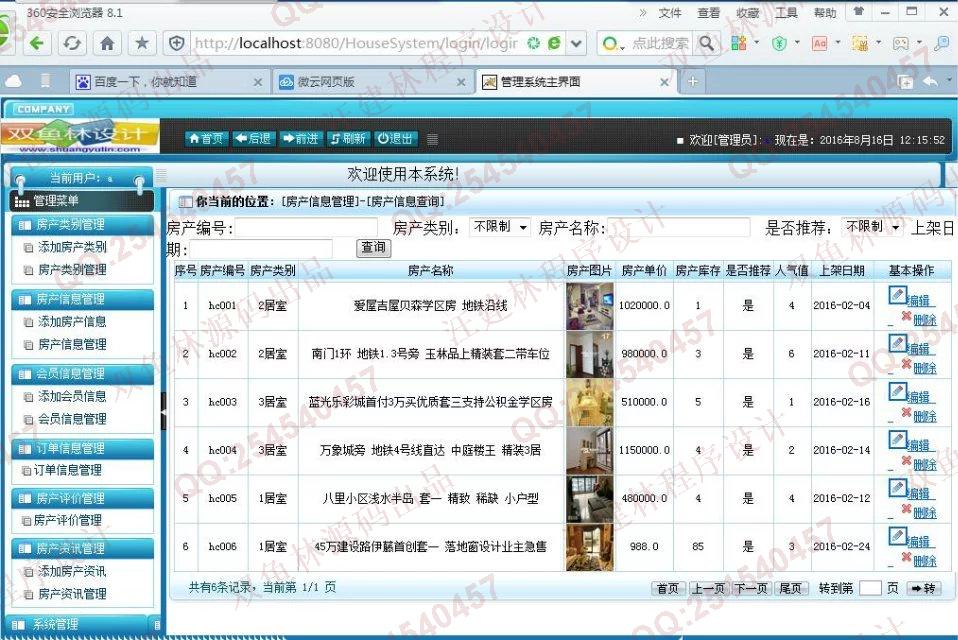This screenshot has width=958, height=640.
Task: Open 会员信息管理 sub-item link
Action: point(72,419)
